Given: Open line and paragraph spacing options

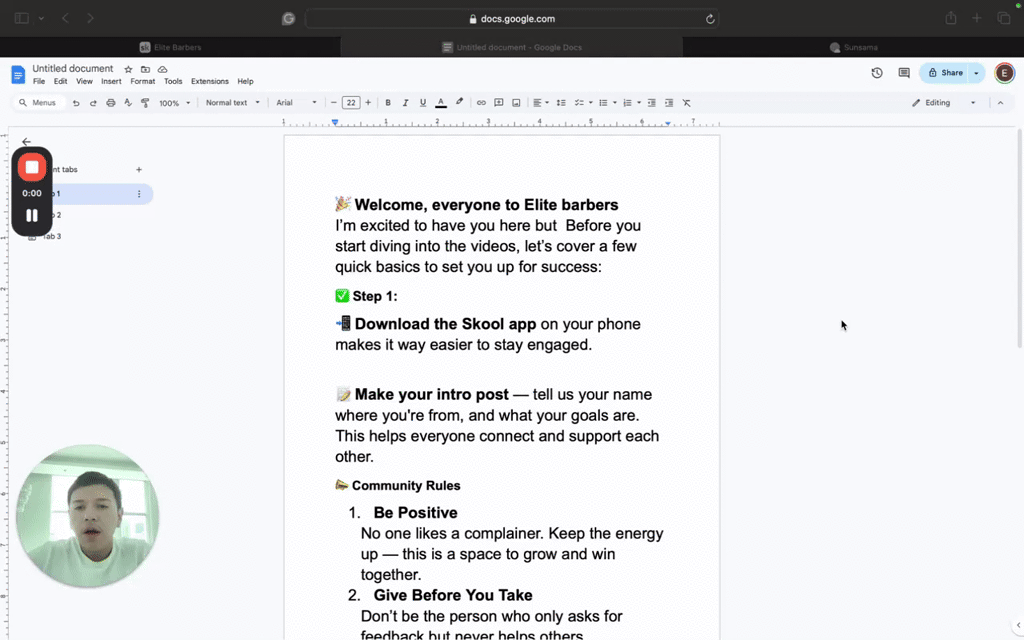Looking at the screenshot, I should click(x=561, y=103).
